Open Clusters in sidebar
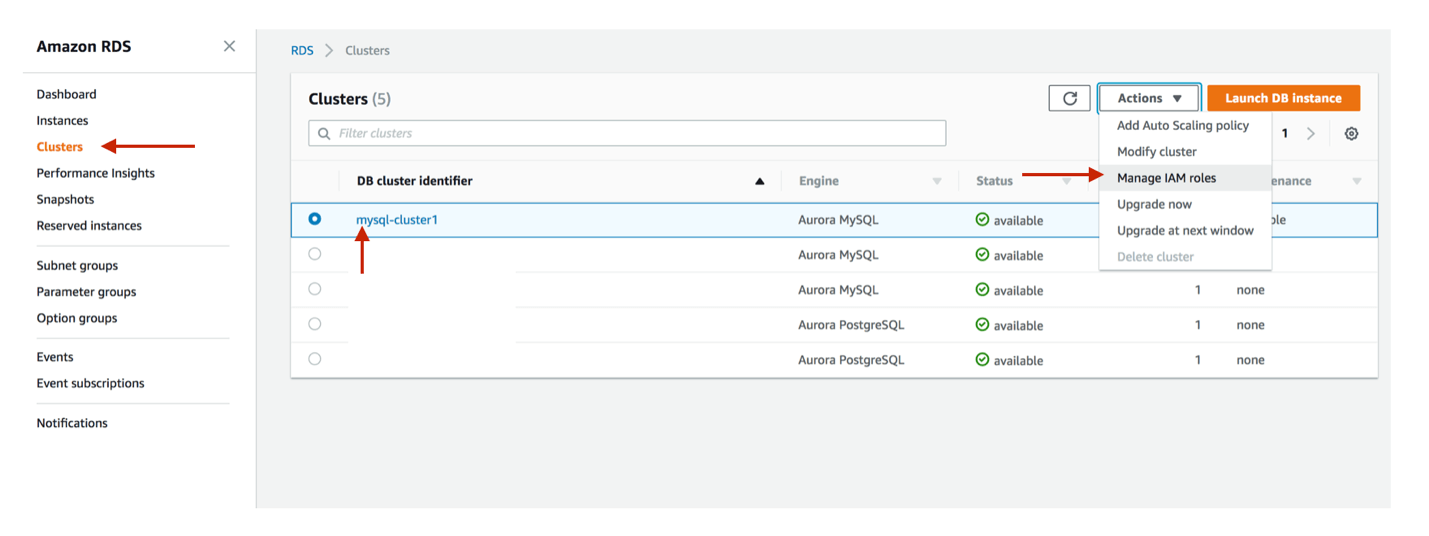1429x536 pixels. coord(60,146)
